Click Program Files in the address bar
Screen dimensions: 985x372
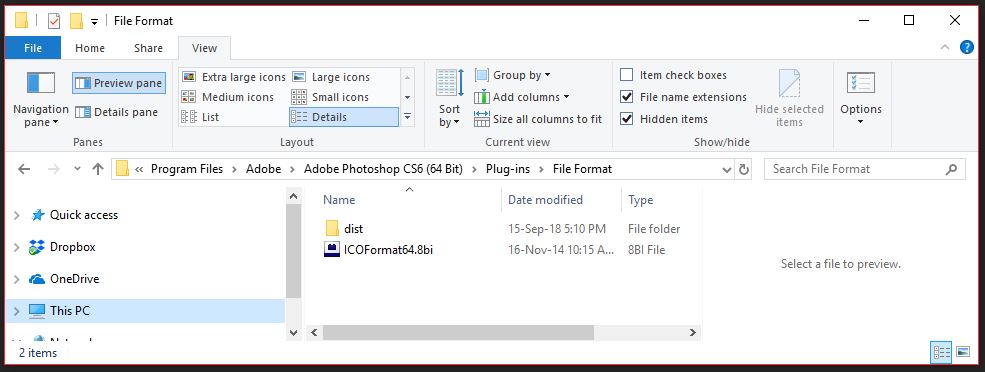[x=187, y=169]
